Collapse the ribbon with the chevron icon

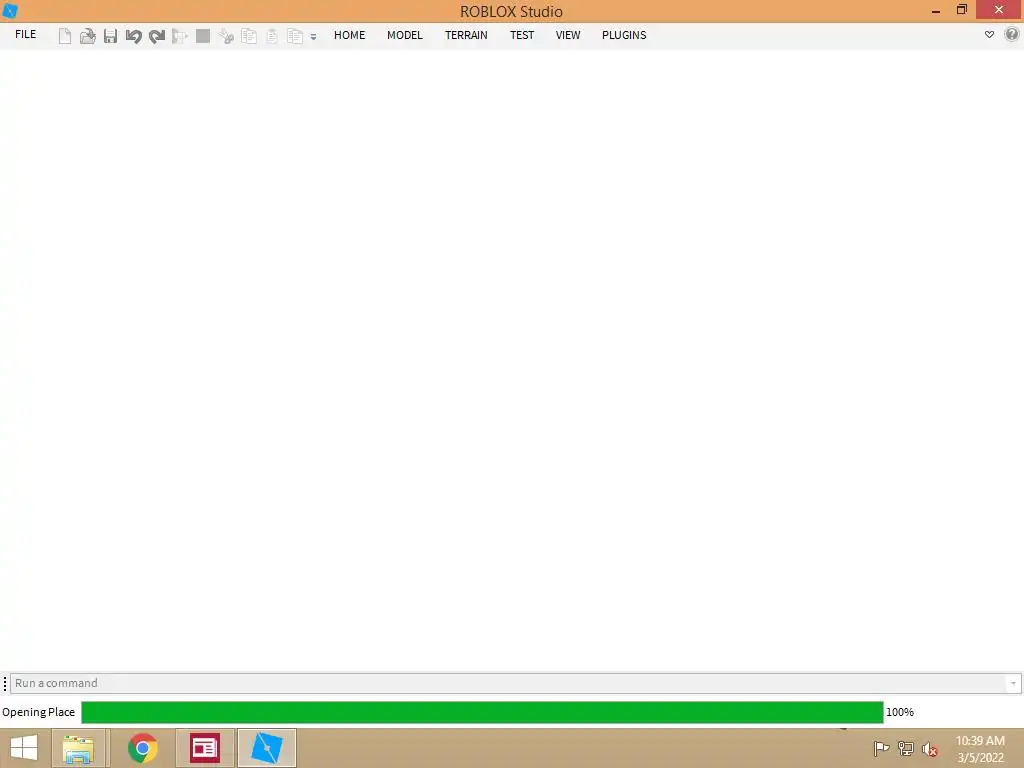point(989,35)
